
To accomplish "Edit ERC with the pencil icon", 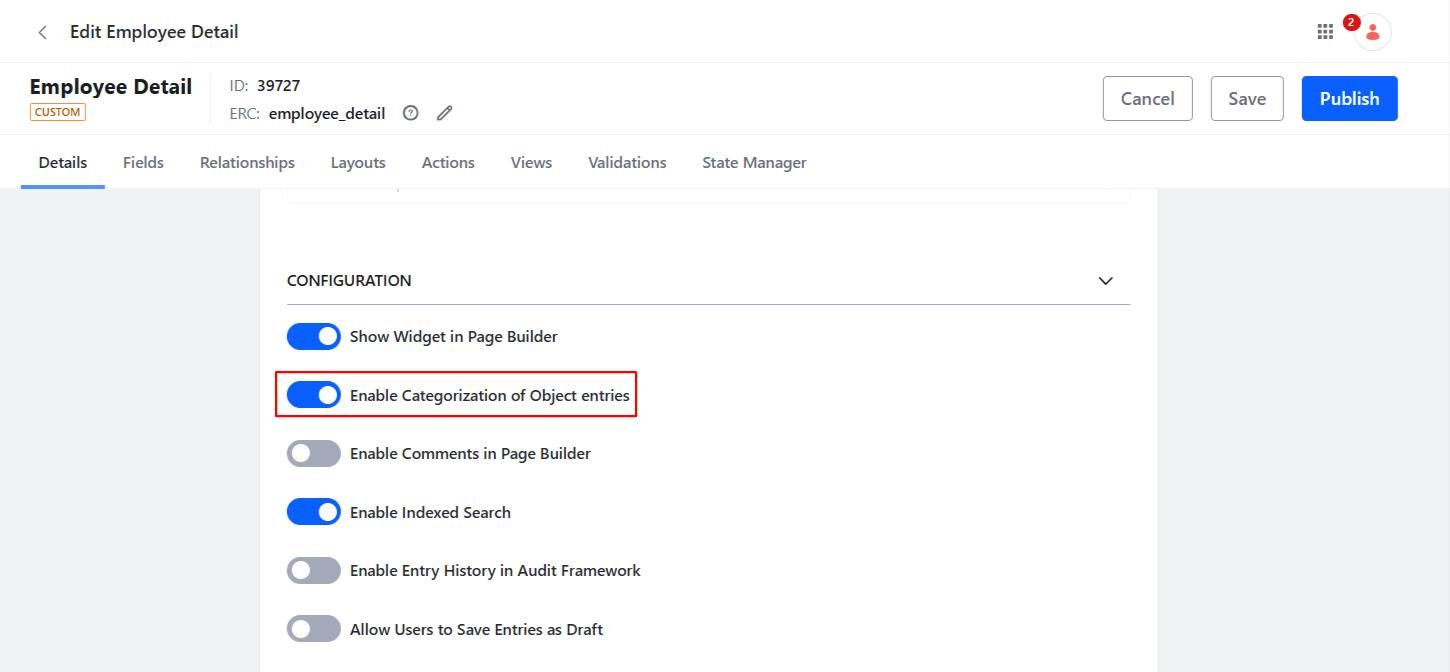I will pyautogui.click(x=444, y=113).
